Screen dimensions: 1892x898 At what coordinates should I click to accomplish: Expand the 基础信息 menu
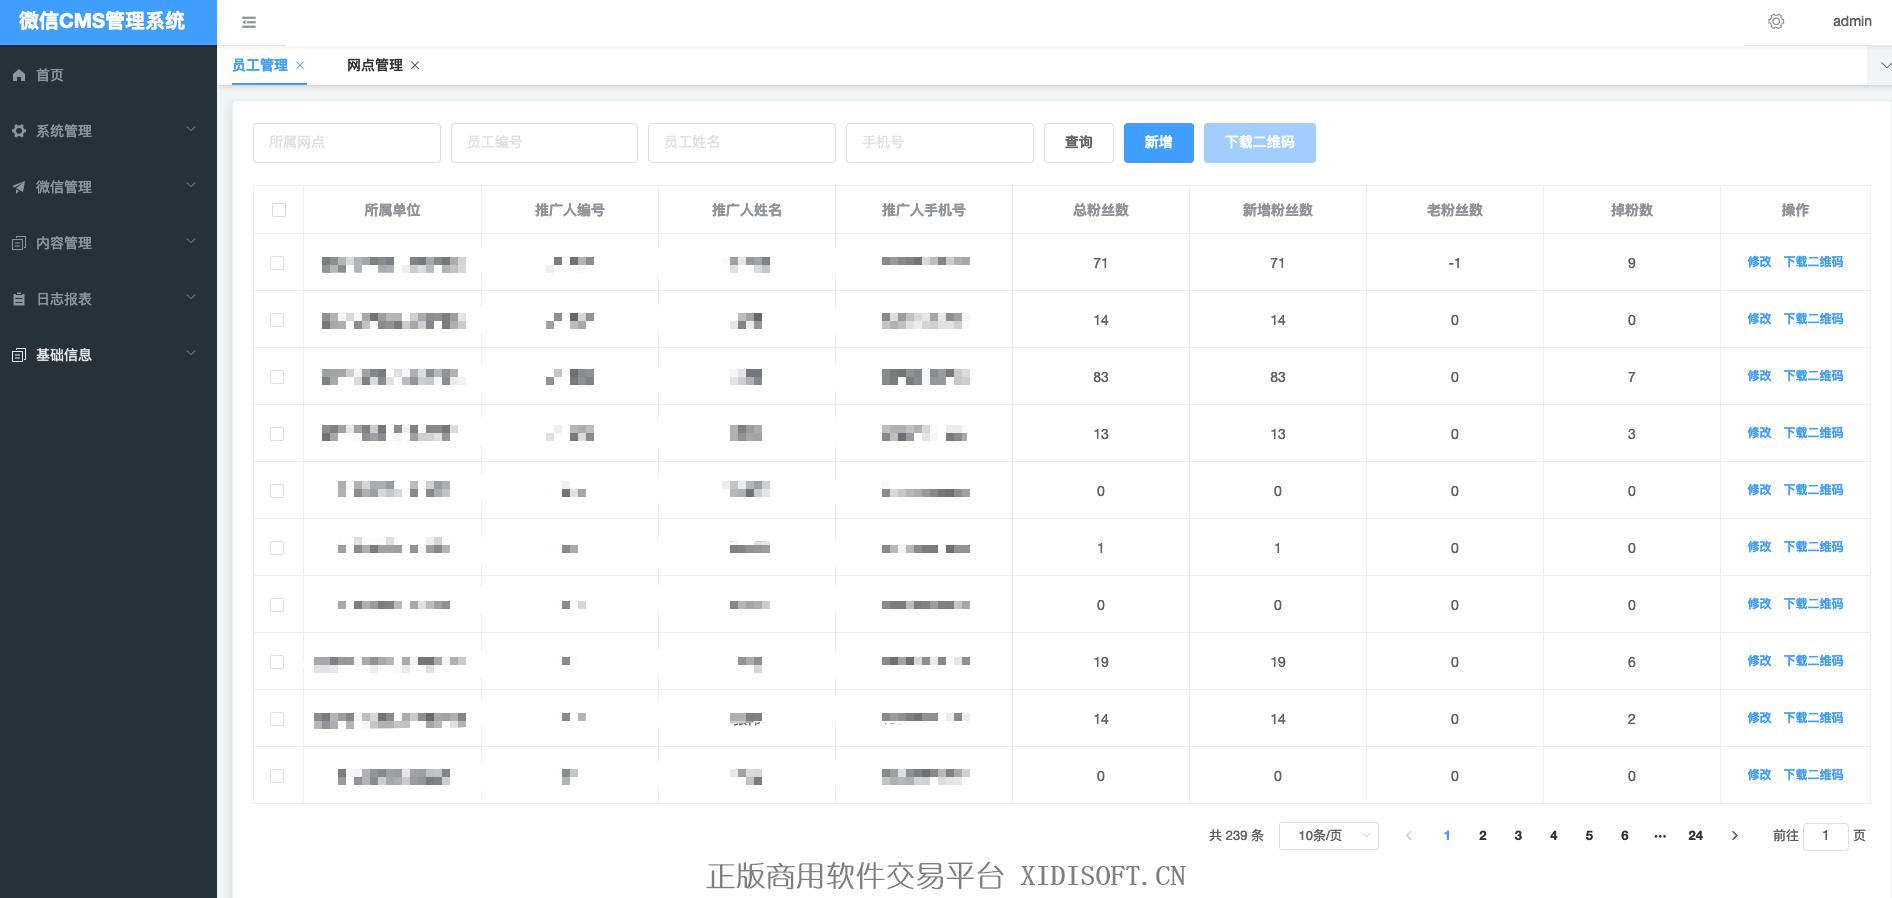(x=108, y=355)
